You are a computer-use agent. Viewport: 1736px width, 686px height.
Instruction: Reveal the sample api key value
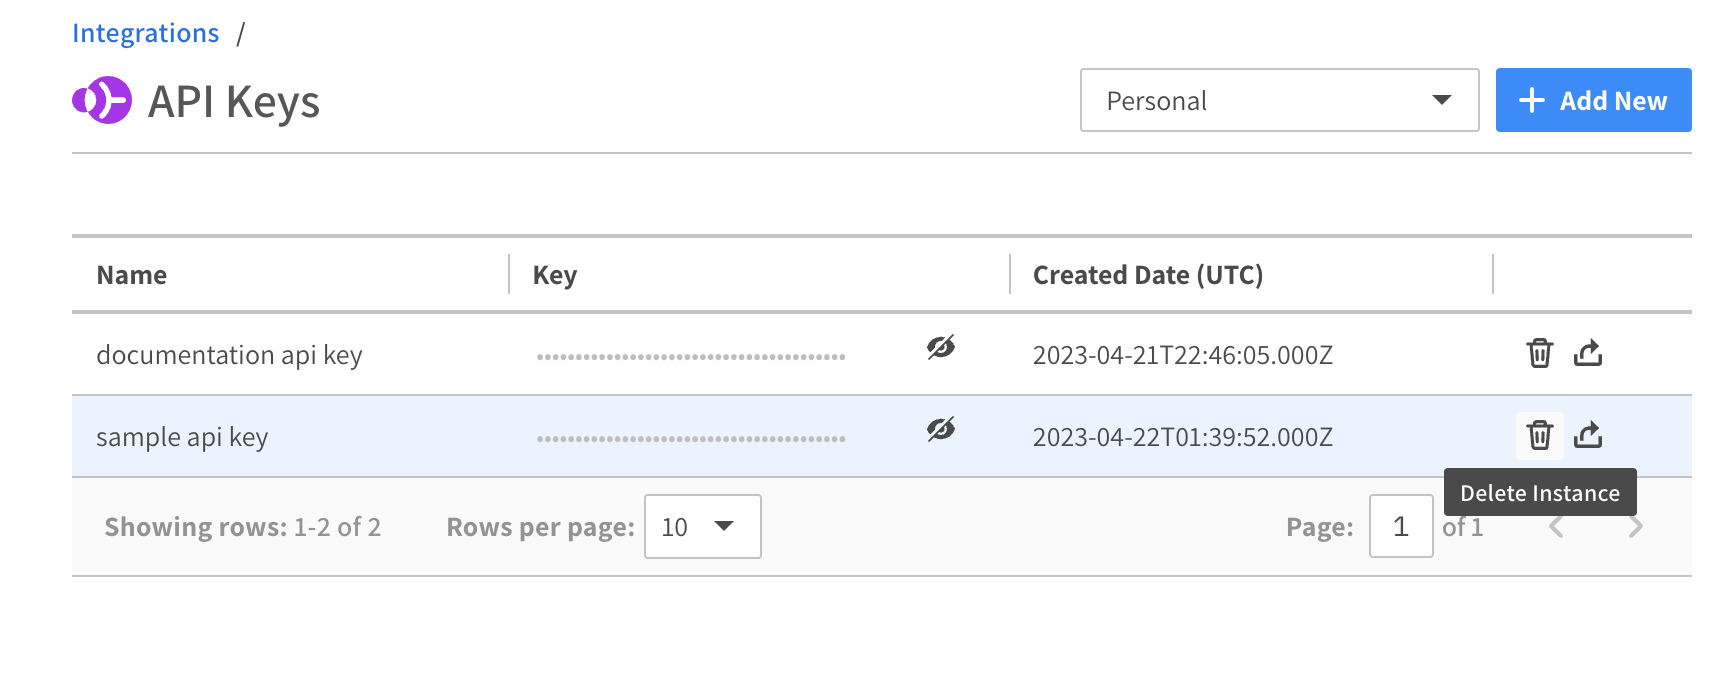click(x=940, y=429)
